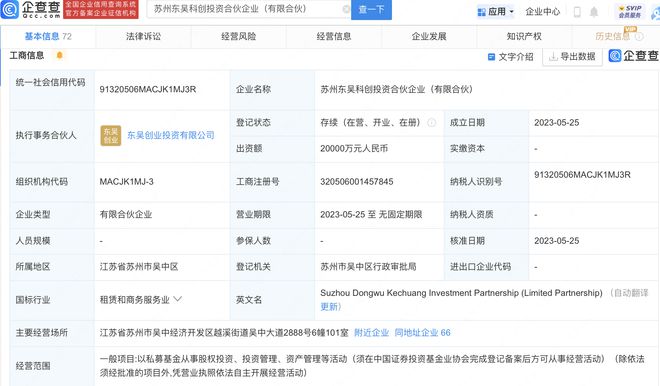Open the 知识产权 tab
Screen dimensions: 660x386
[524, 37]
